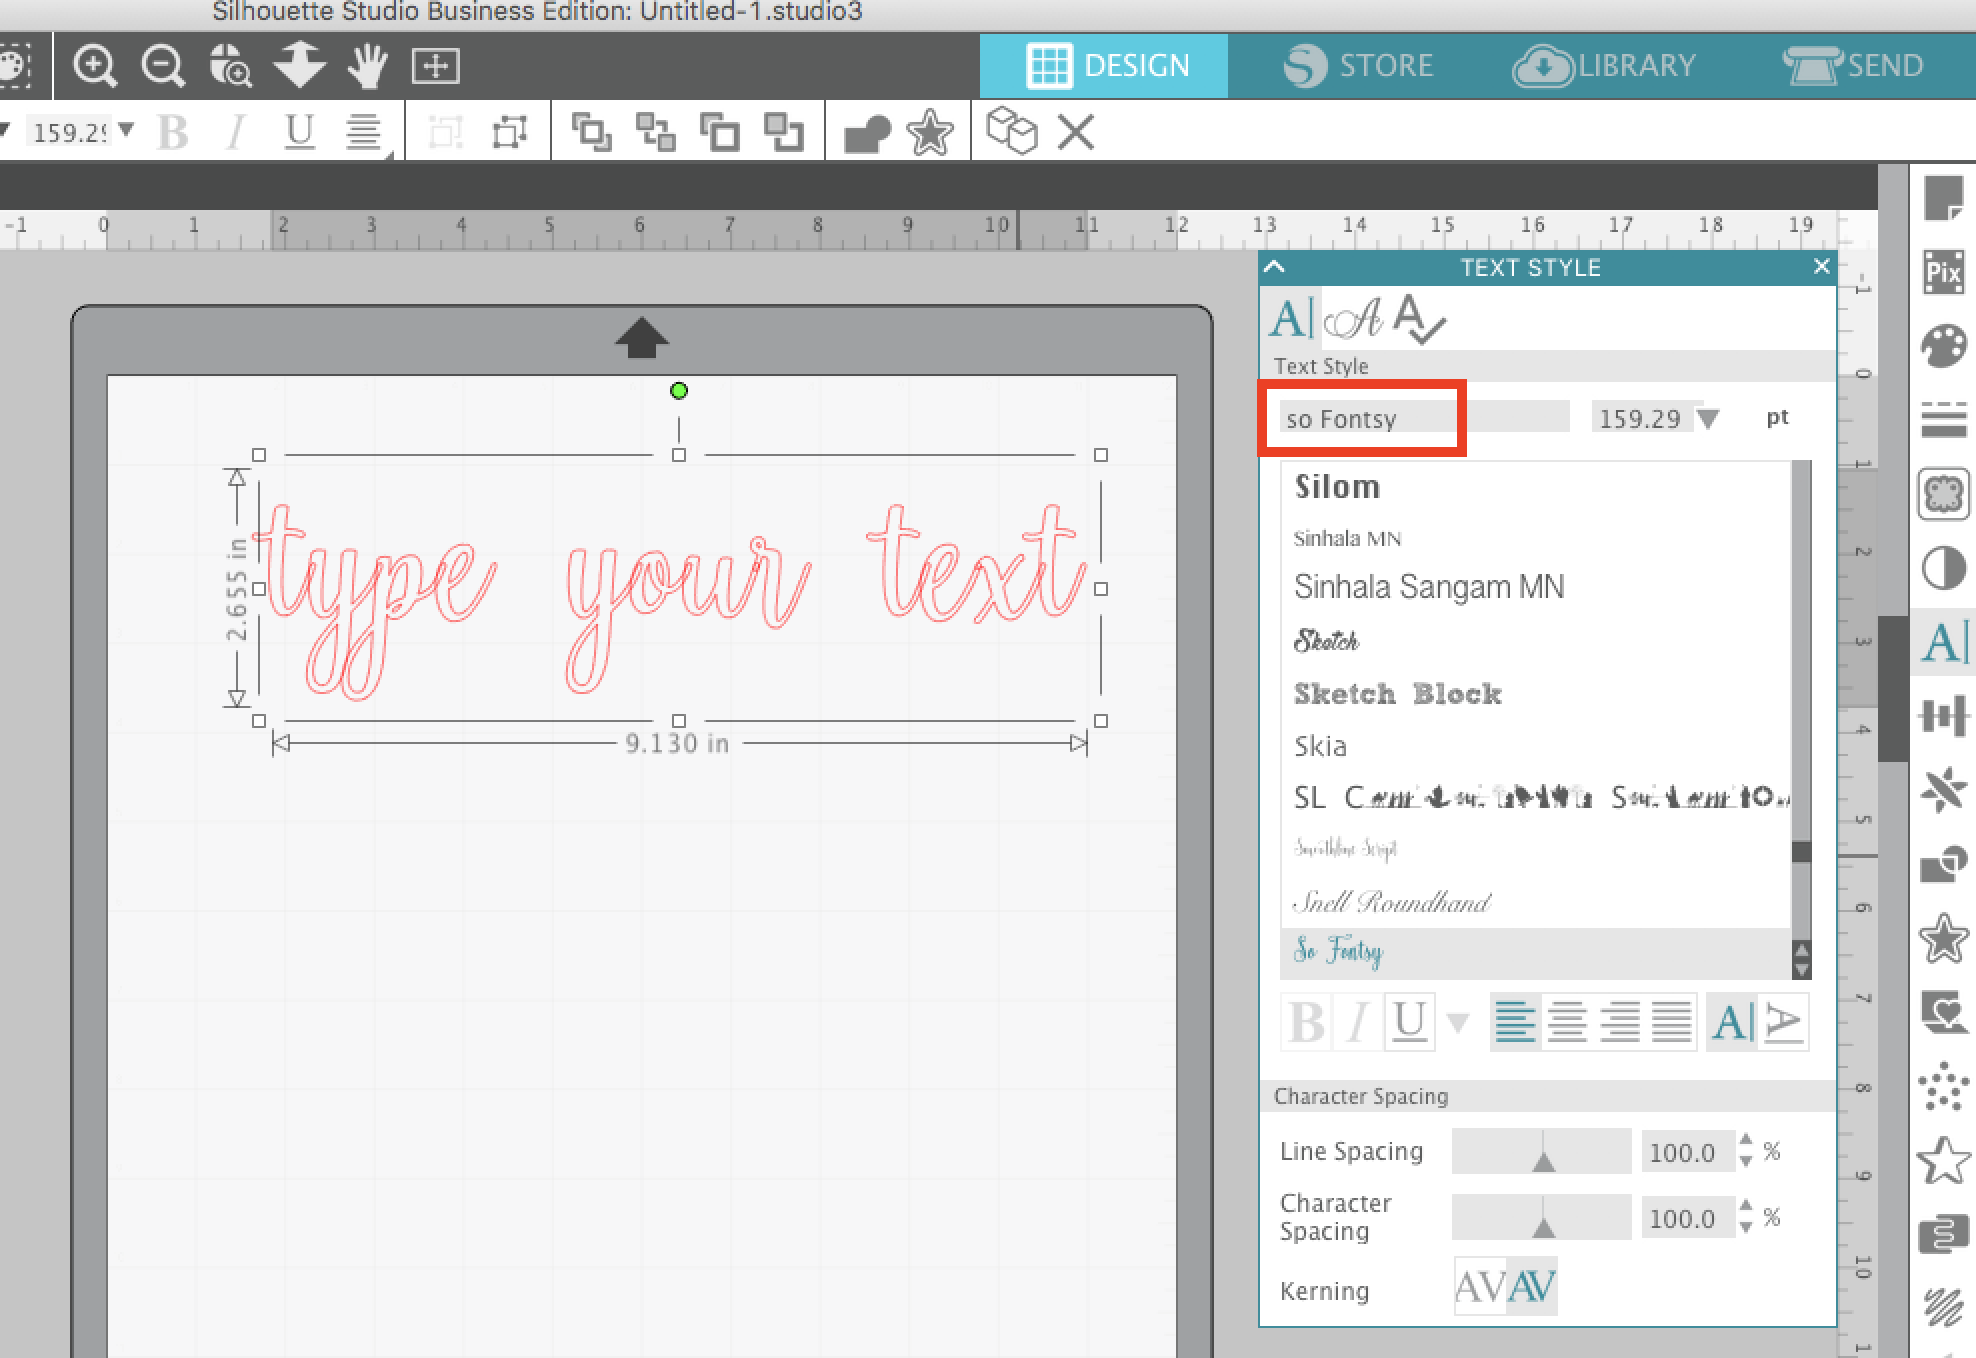Expand the font size 159.29 dropdown
Image resolution: width=1976 pixels, height=1358 pixels.
coord(1708,418)
